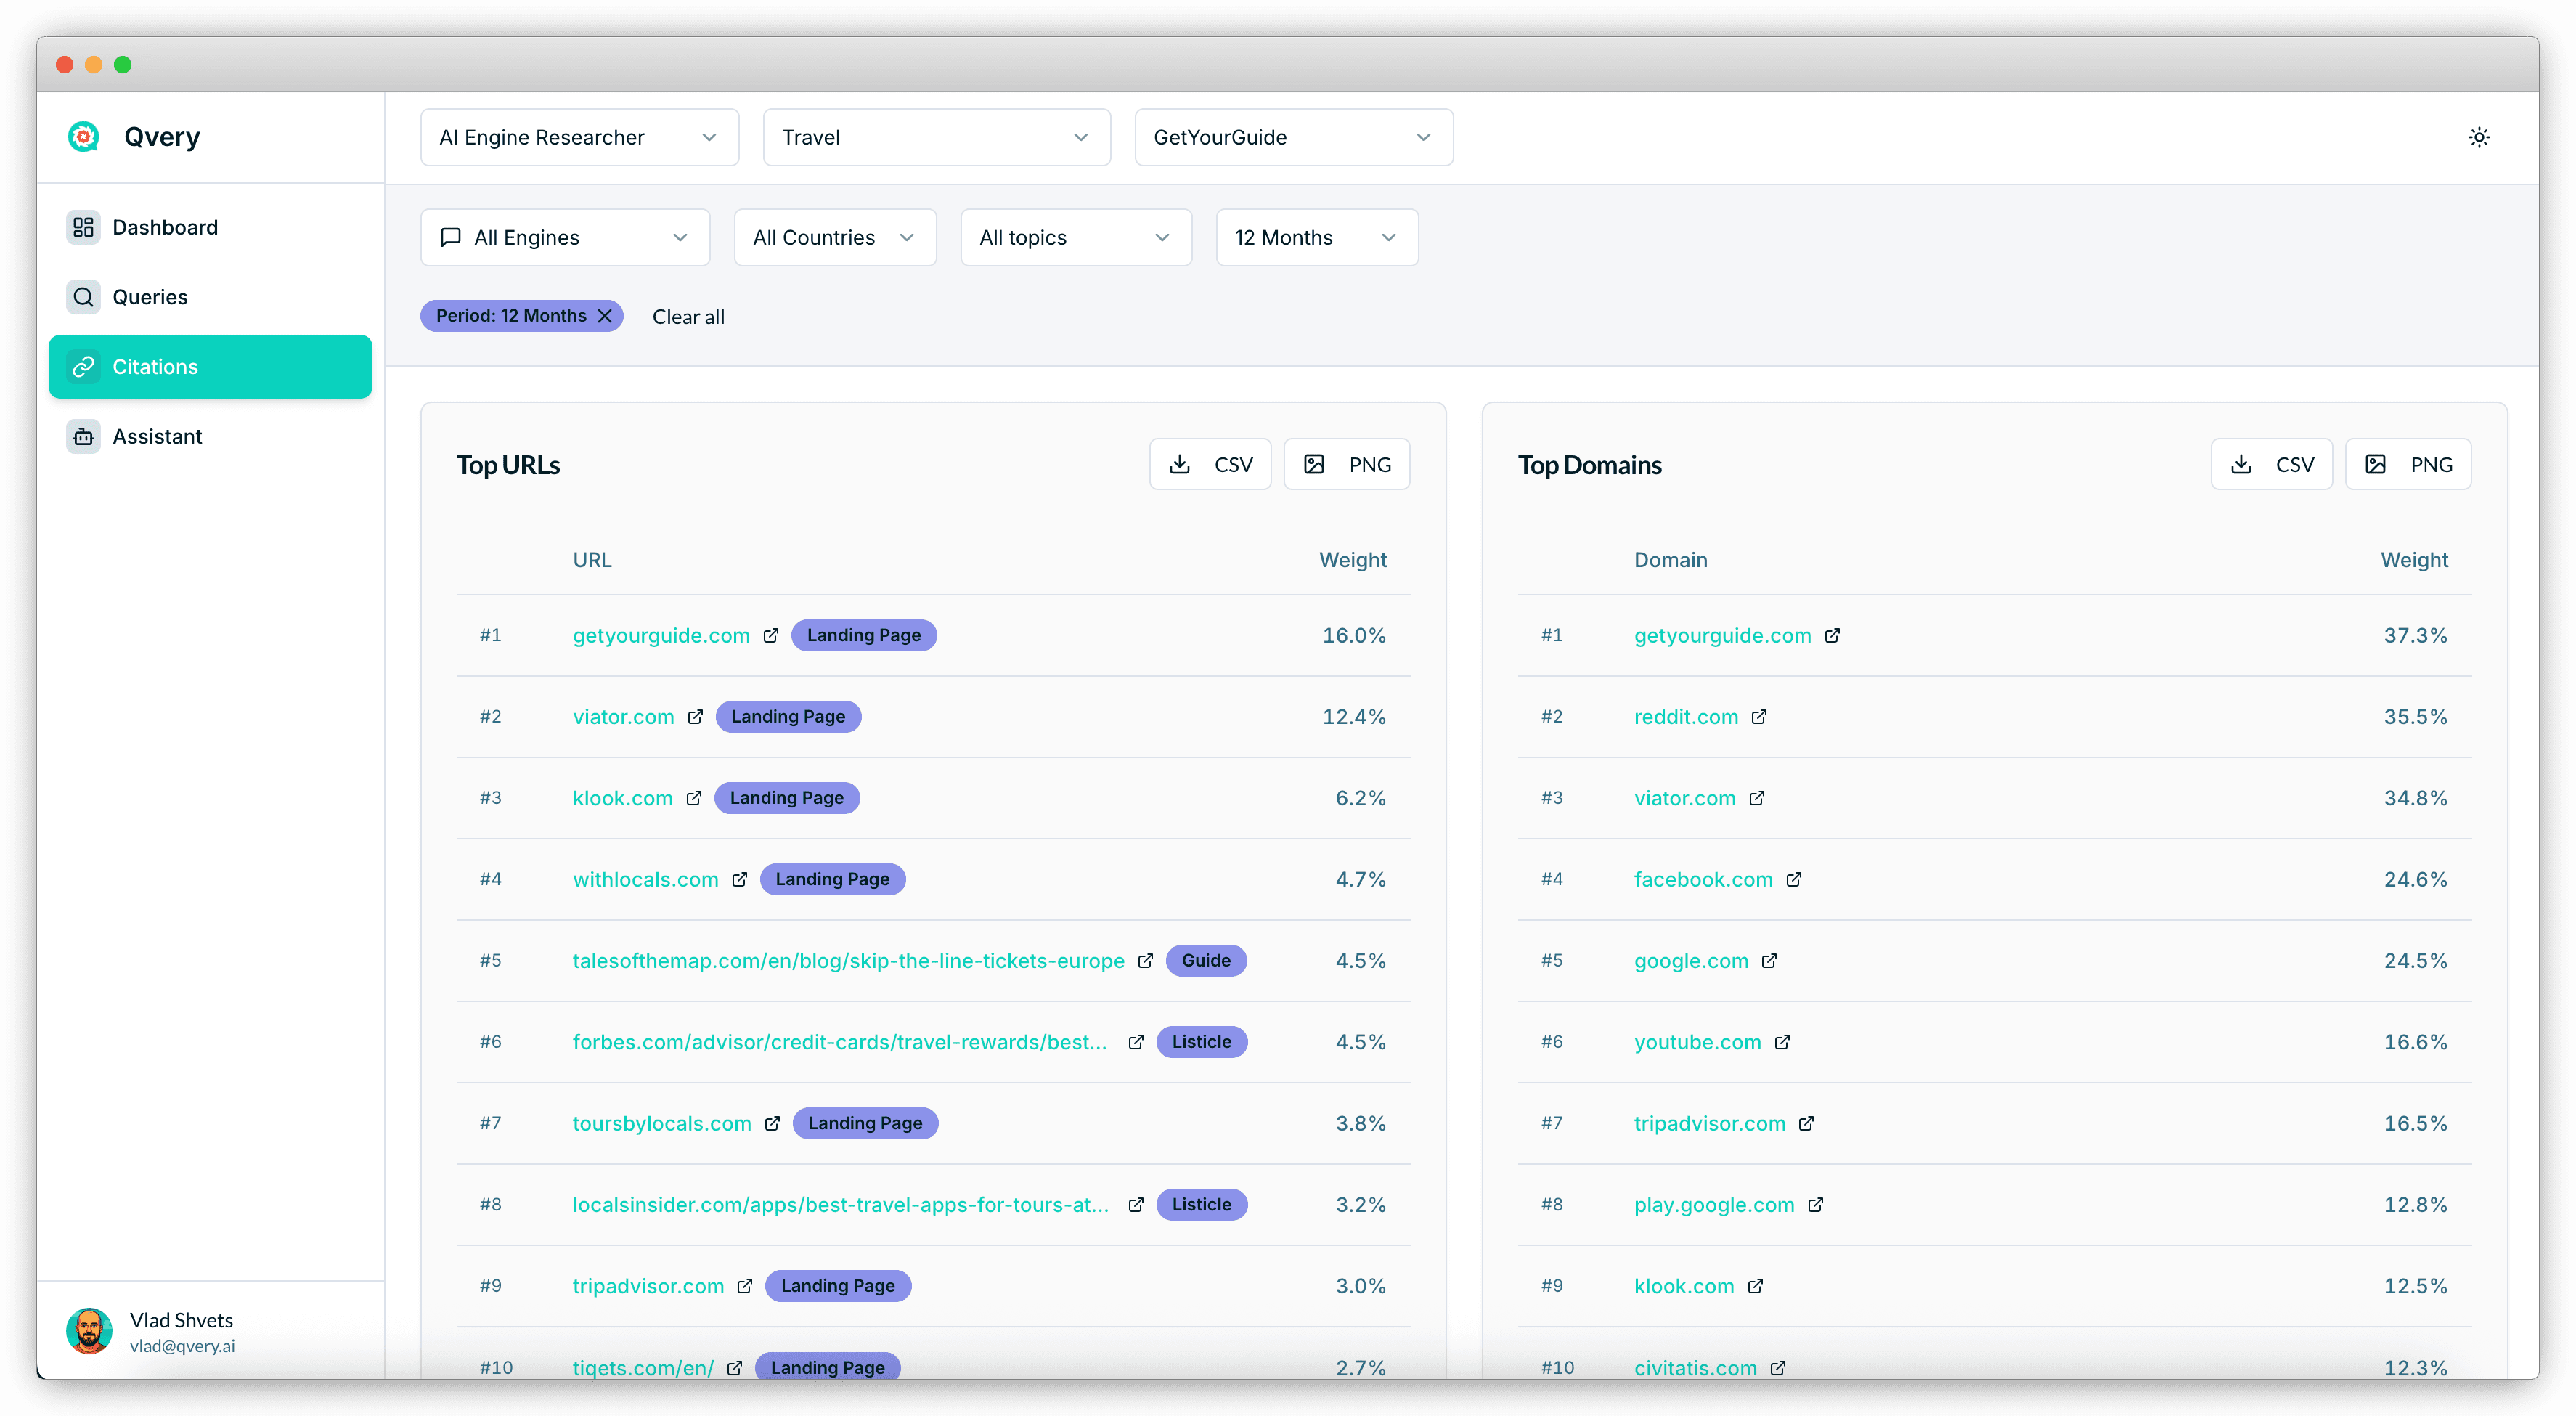Click the Listicle tag on forbes.com row
This screenshot has width=2576, height=1416.
1201,1042
